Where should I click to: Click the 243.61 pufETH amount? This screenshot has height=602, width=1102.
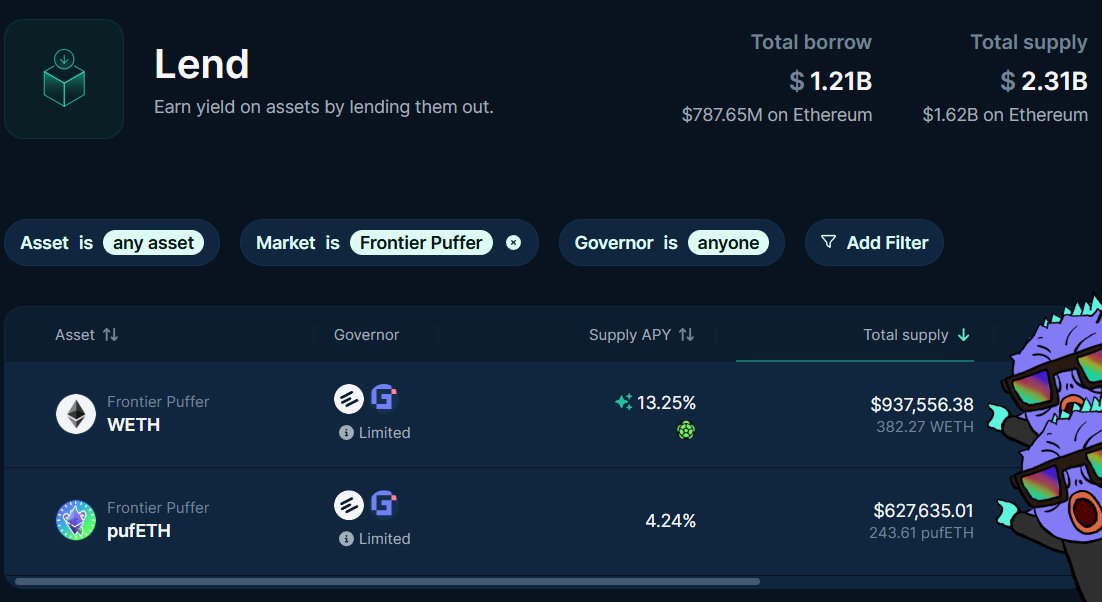tap(921, 532)
